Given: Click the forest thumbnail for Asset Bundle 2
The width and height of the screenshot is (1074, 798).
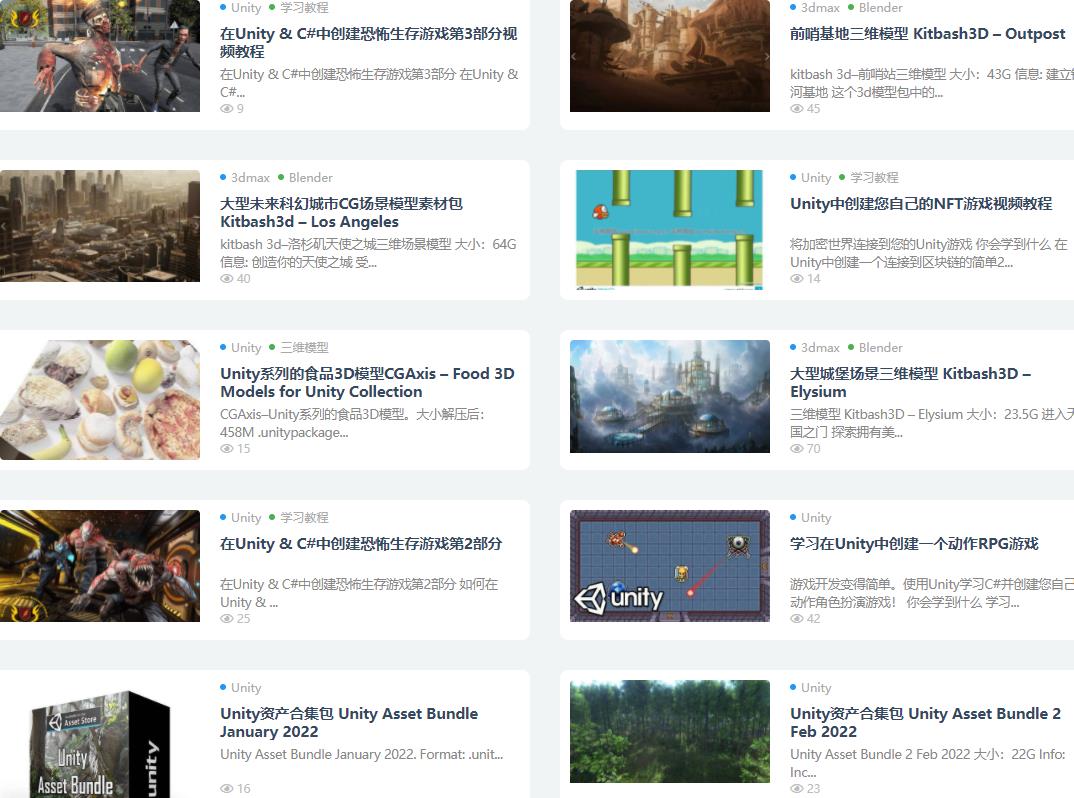Looking at the screenshot, I should [x=670, y=732].
